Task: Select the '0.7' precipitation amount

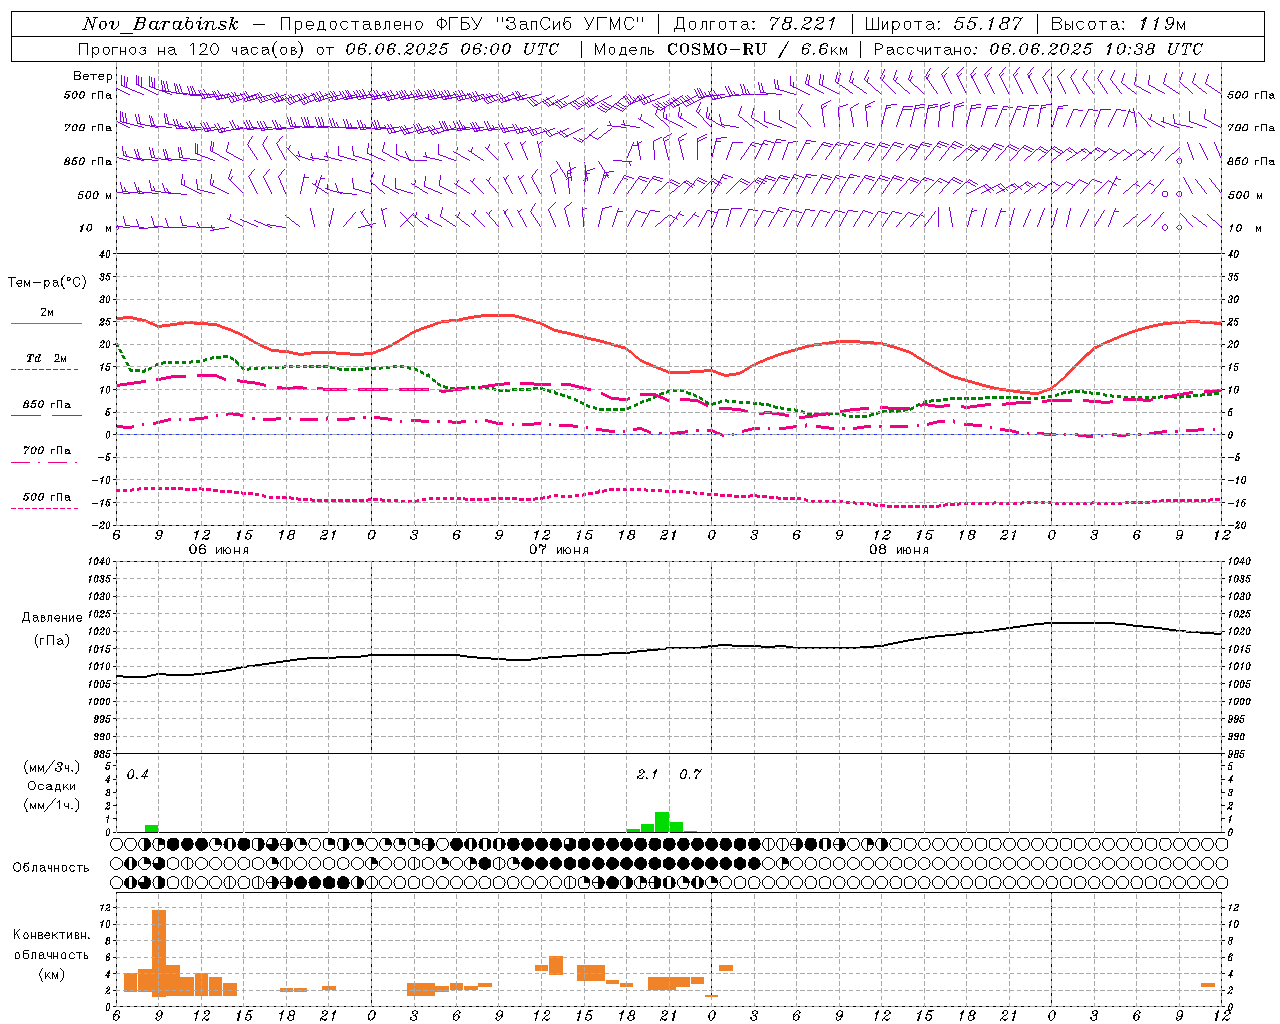Action: [691, 775]
